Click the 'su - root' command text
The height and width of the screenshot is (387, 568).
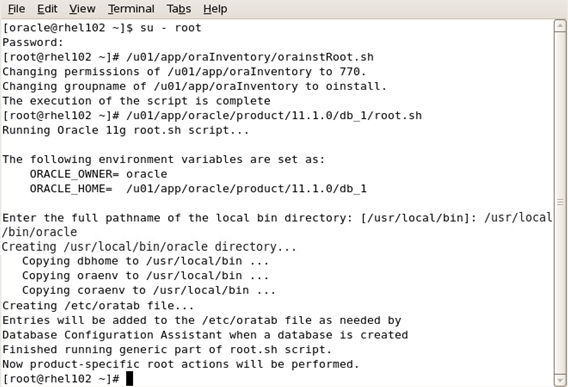click(170, 28)
